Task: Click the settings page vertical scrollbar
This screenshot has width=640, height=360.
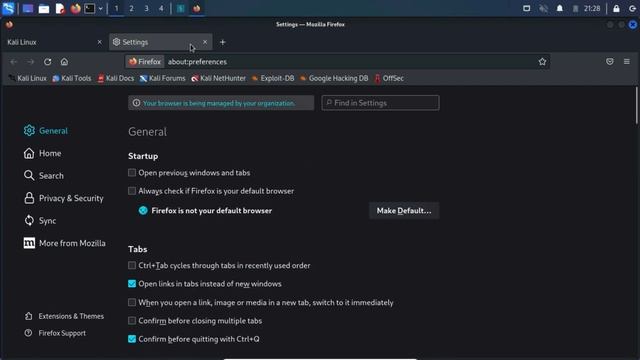Action: click(636, 105)
